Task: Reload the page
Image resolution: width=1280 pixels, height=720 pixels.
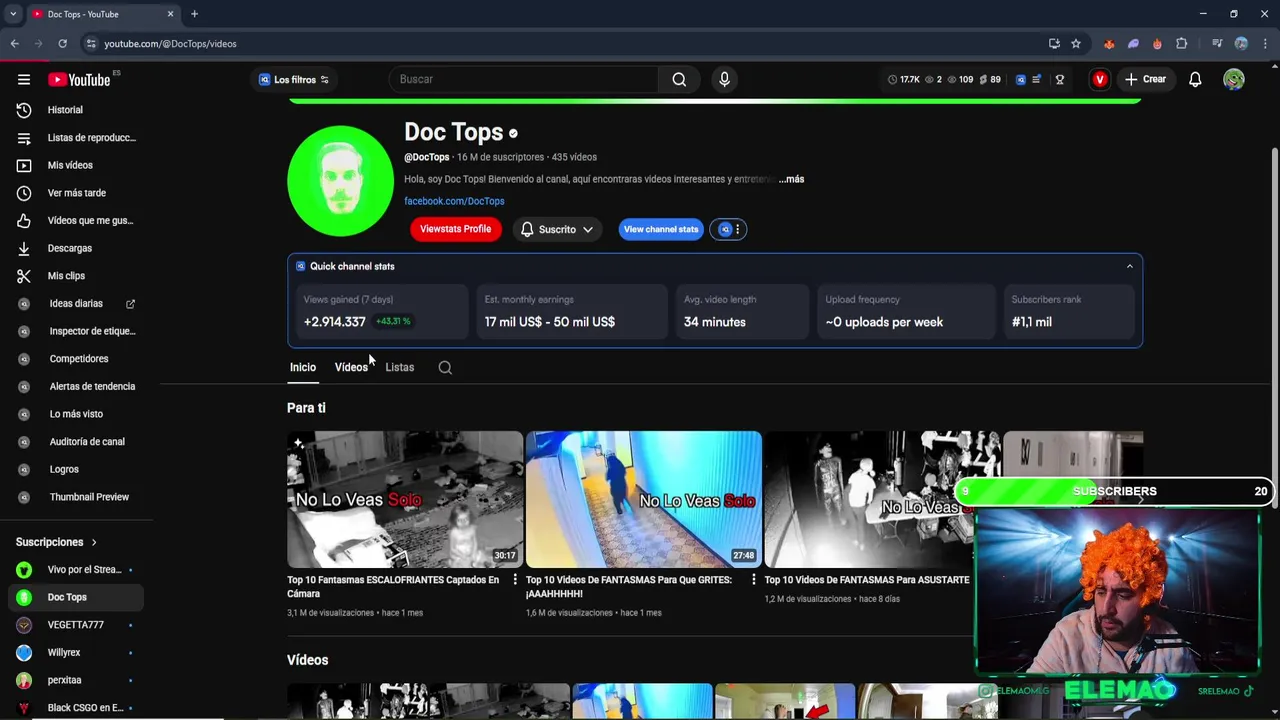Action: pyautogui.click(x=62, y=44)
